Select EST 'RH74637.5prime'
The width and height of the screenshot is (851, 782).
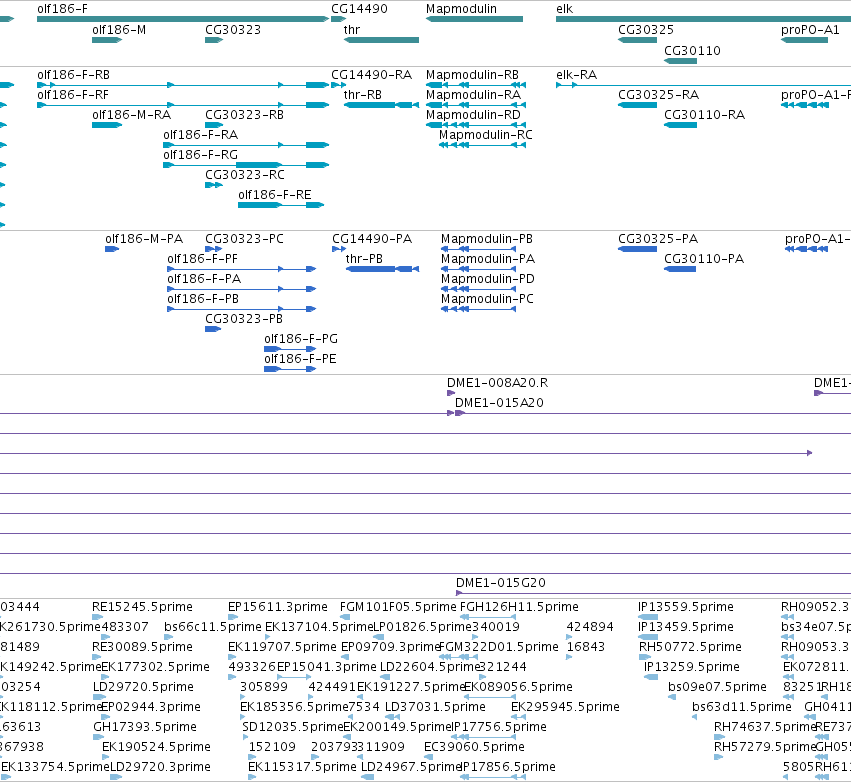(765, 728)
